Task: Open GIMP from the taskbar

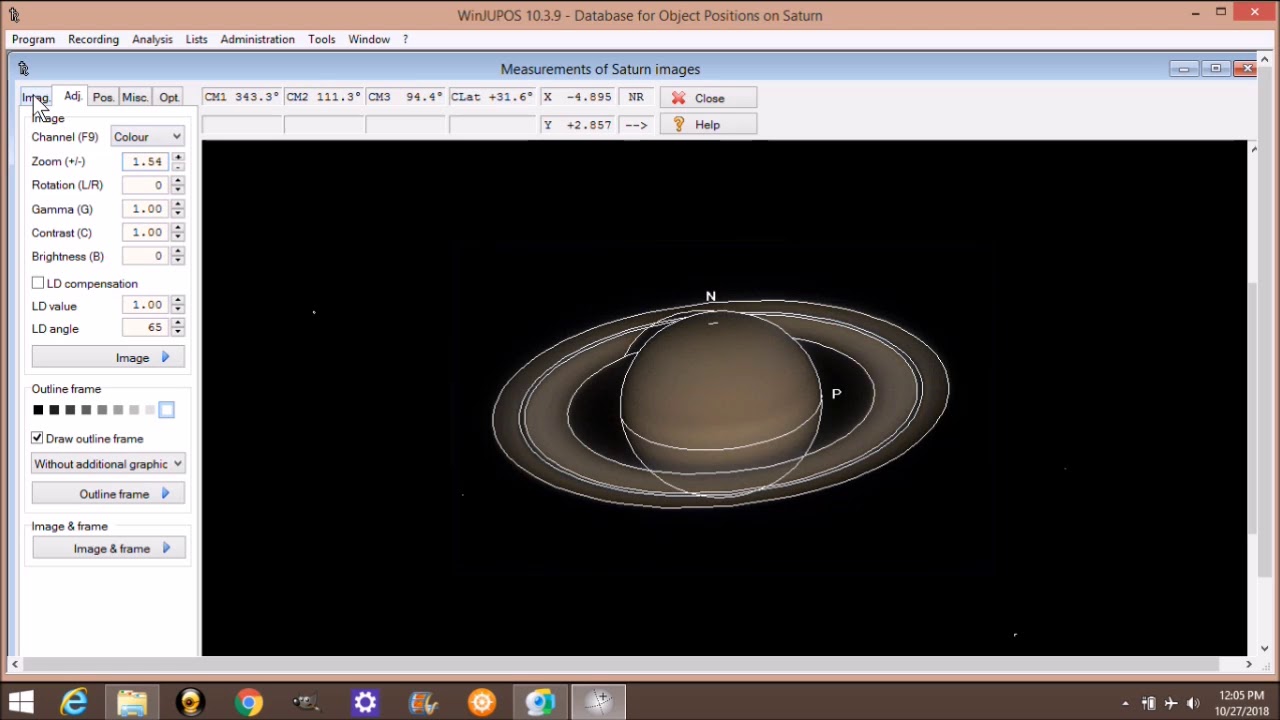Action: point(307,702)
